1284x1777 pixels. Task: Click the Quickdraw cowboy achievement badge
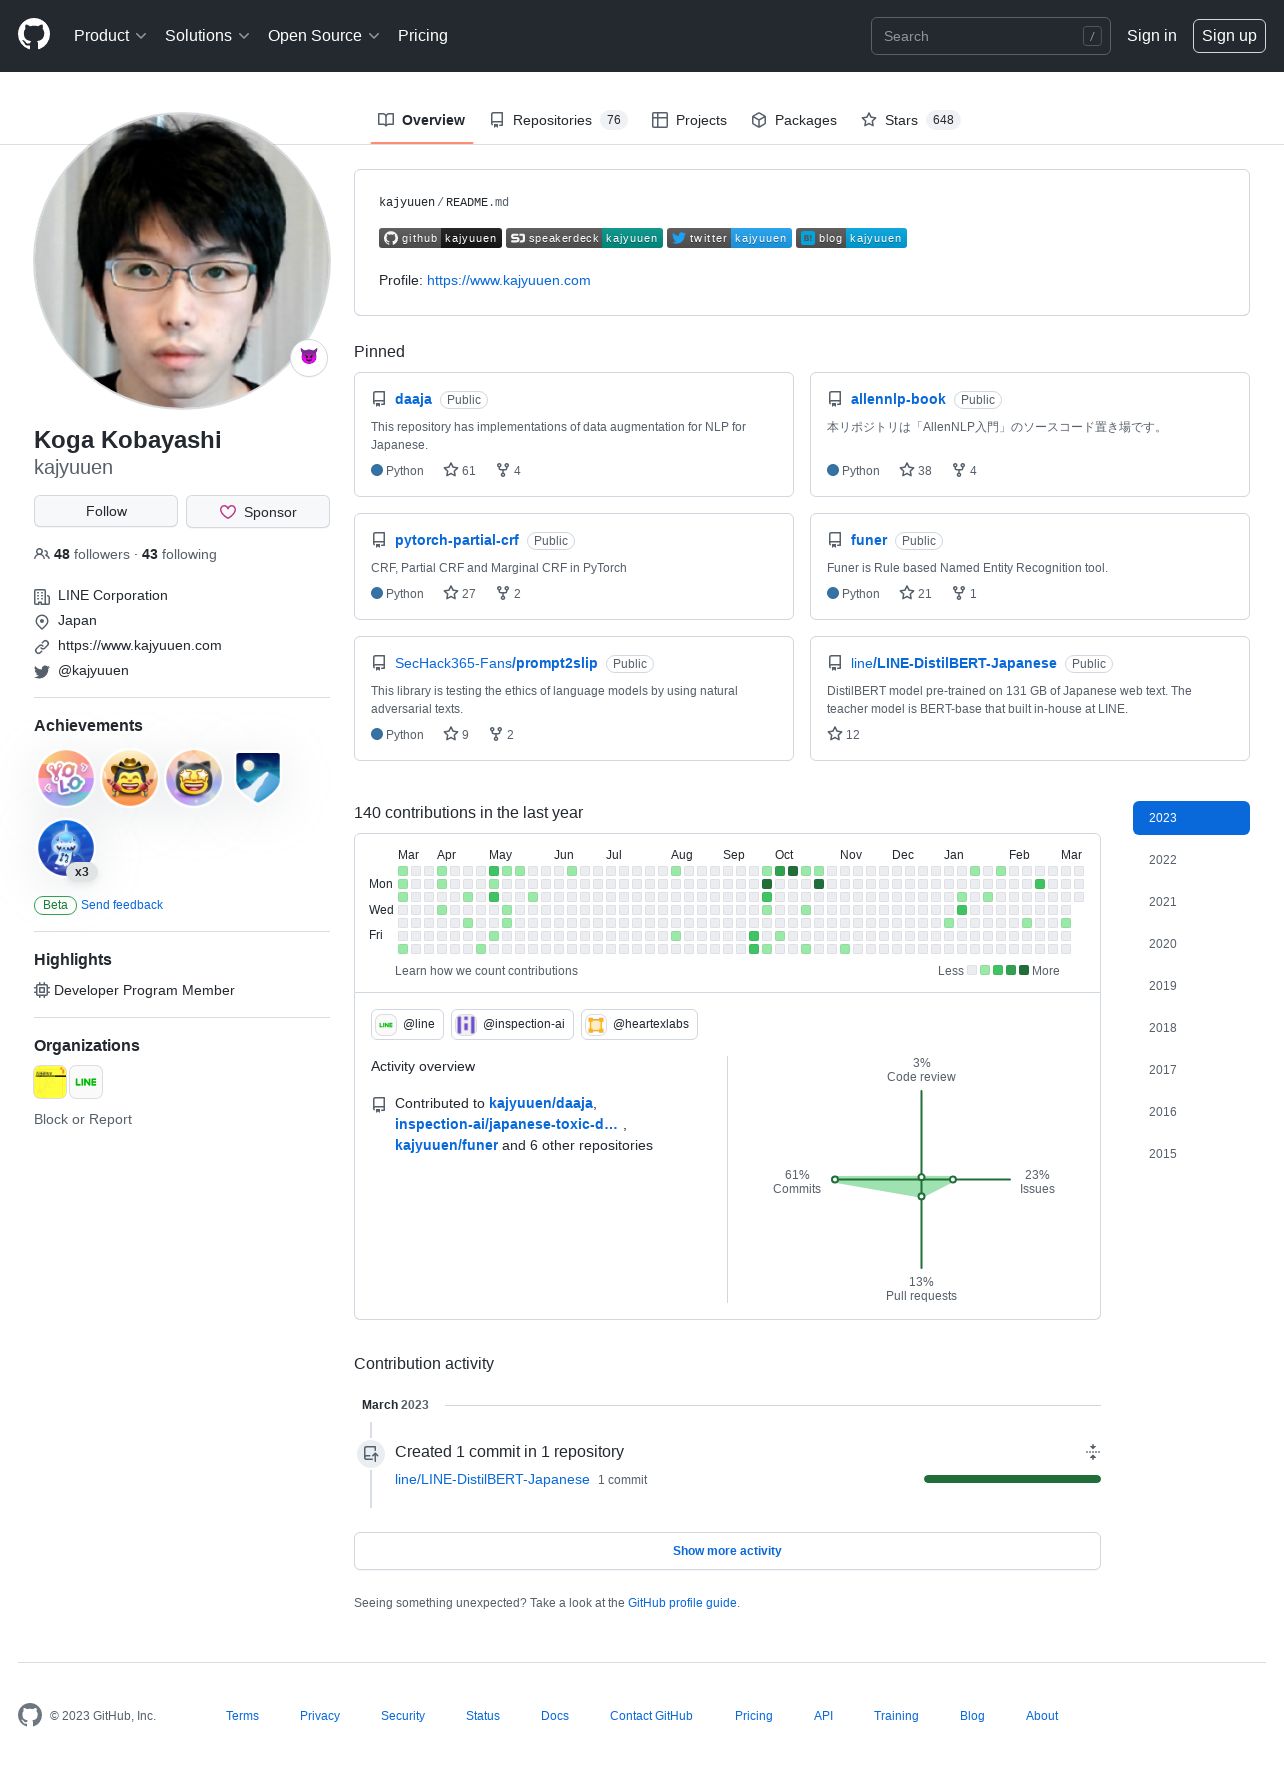pyautogui.click(x=130, y=778)
